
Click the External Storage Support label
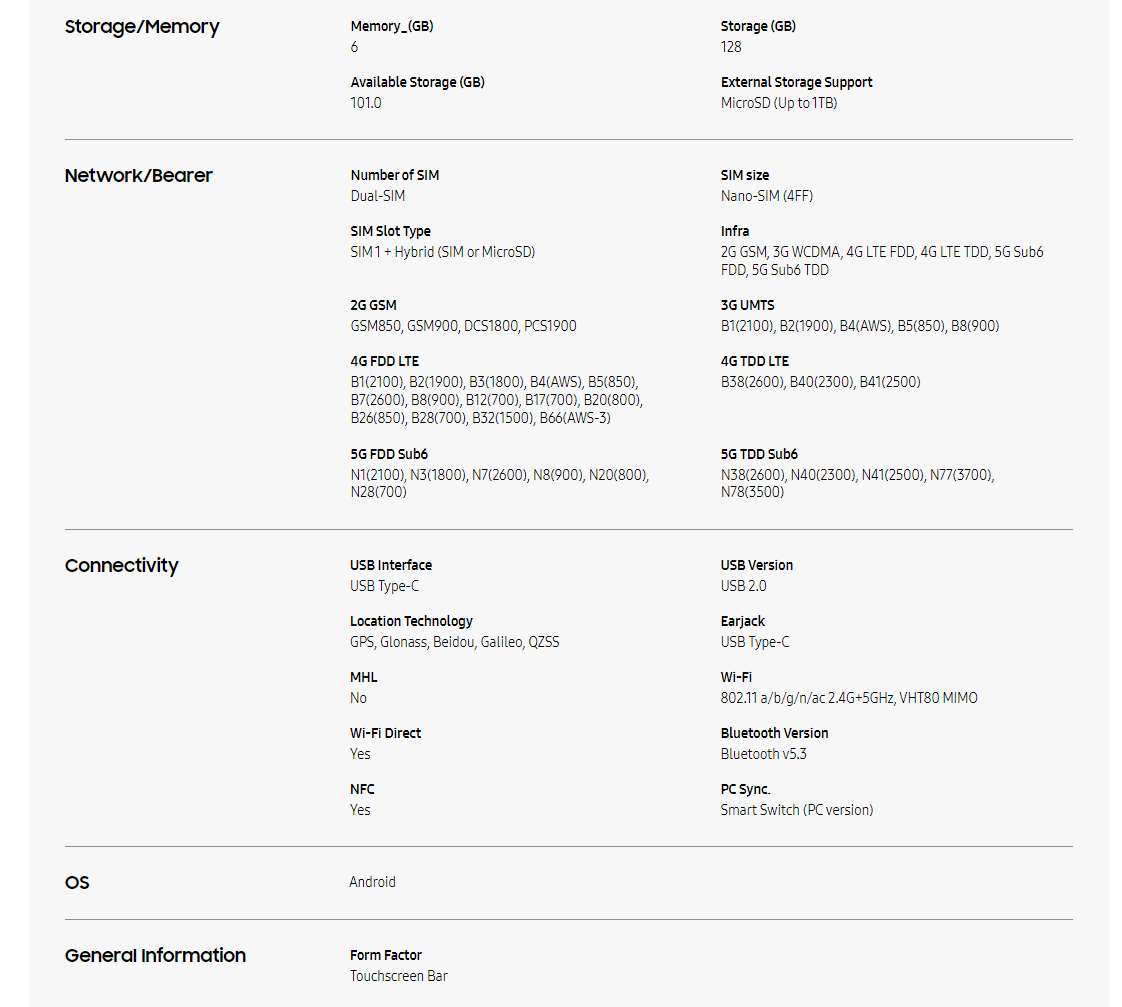pos(796,82)
